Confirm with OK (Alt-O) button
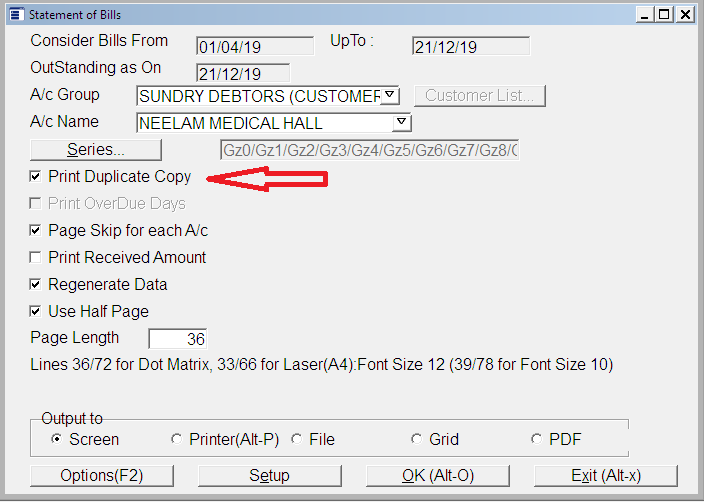The image size is (704, 502). click(x=438, y=476)
